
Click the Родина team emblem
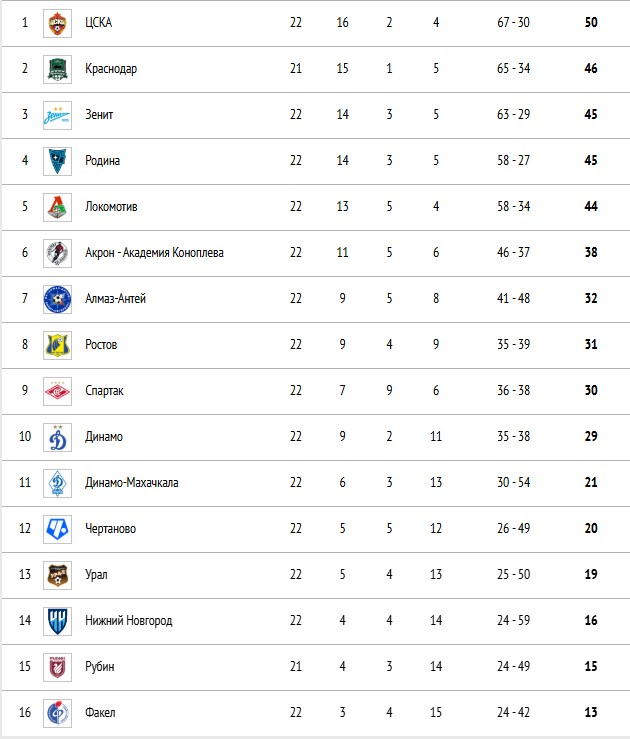pyautogui.click(x=57, y=161)
